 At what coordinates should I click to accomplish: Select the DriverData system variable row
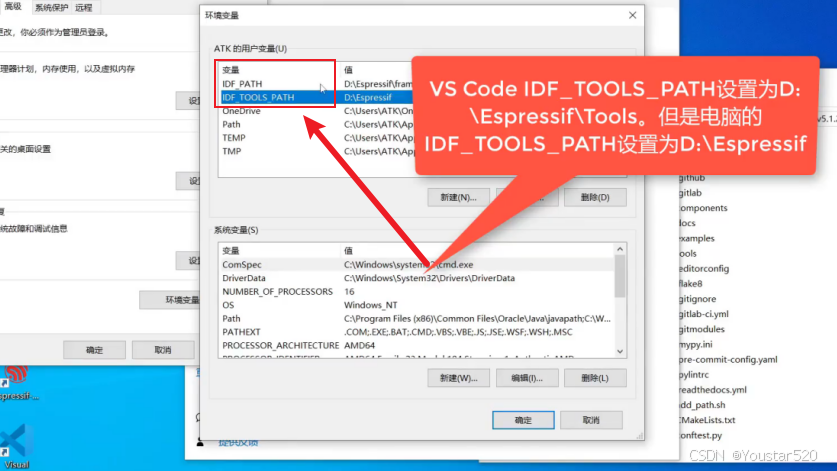coord(416,278)
